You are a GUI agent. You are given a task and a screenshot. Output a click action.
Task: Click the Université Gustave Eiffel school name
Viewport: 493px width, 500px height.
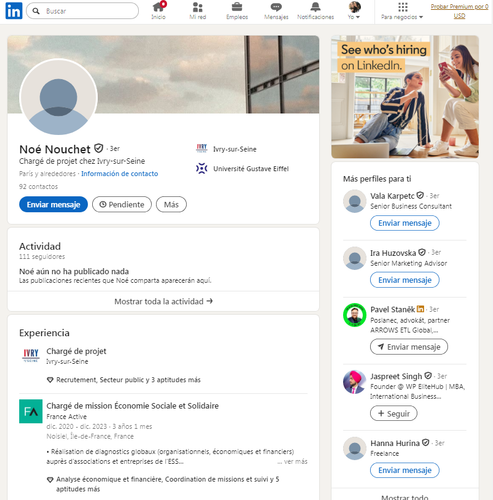coord(251,169)
